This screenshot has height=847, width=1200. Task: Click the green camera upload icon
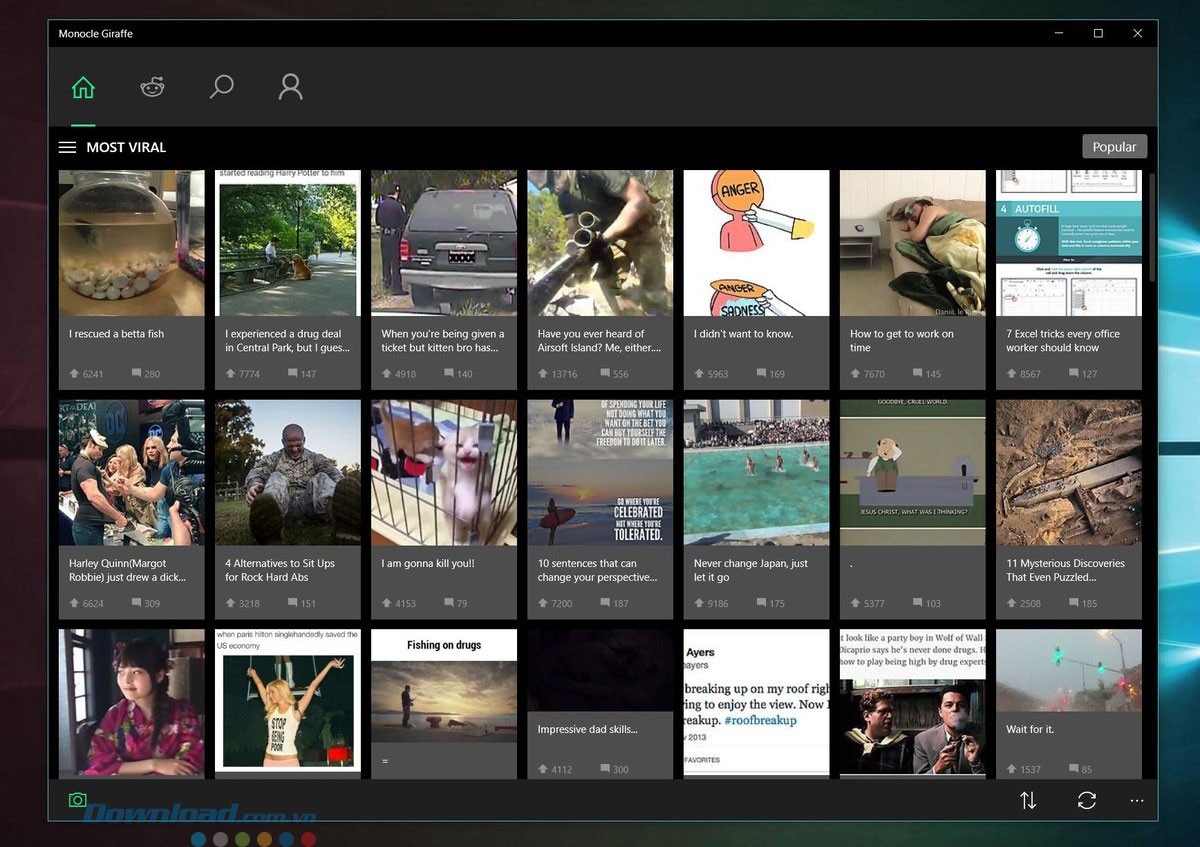coord(77,800)
